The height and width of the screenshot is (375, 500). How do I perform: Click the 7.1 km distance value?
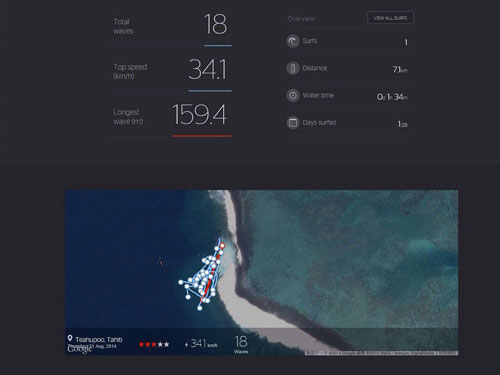[x=400, y=70]
